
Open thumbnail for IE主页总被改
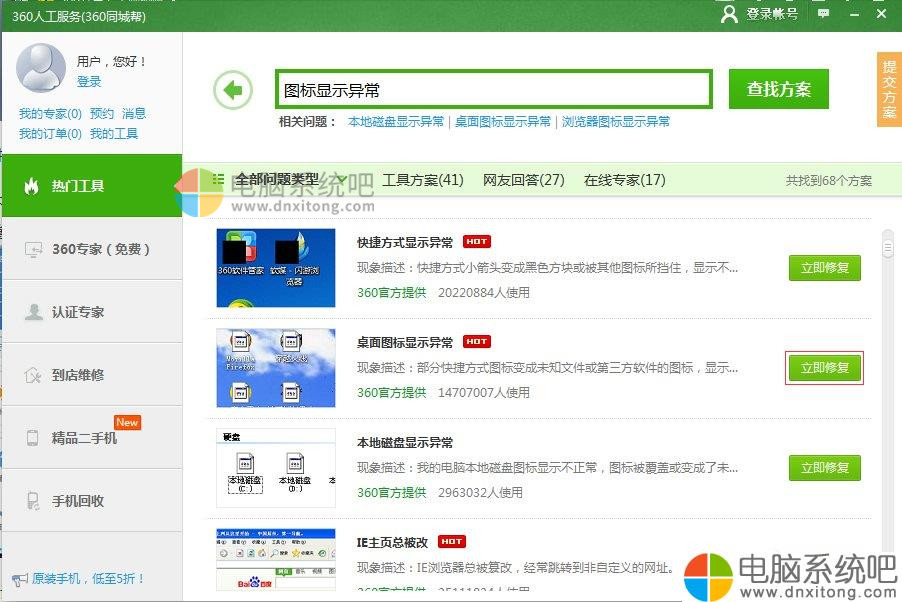point(276,560)
